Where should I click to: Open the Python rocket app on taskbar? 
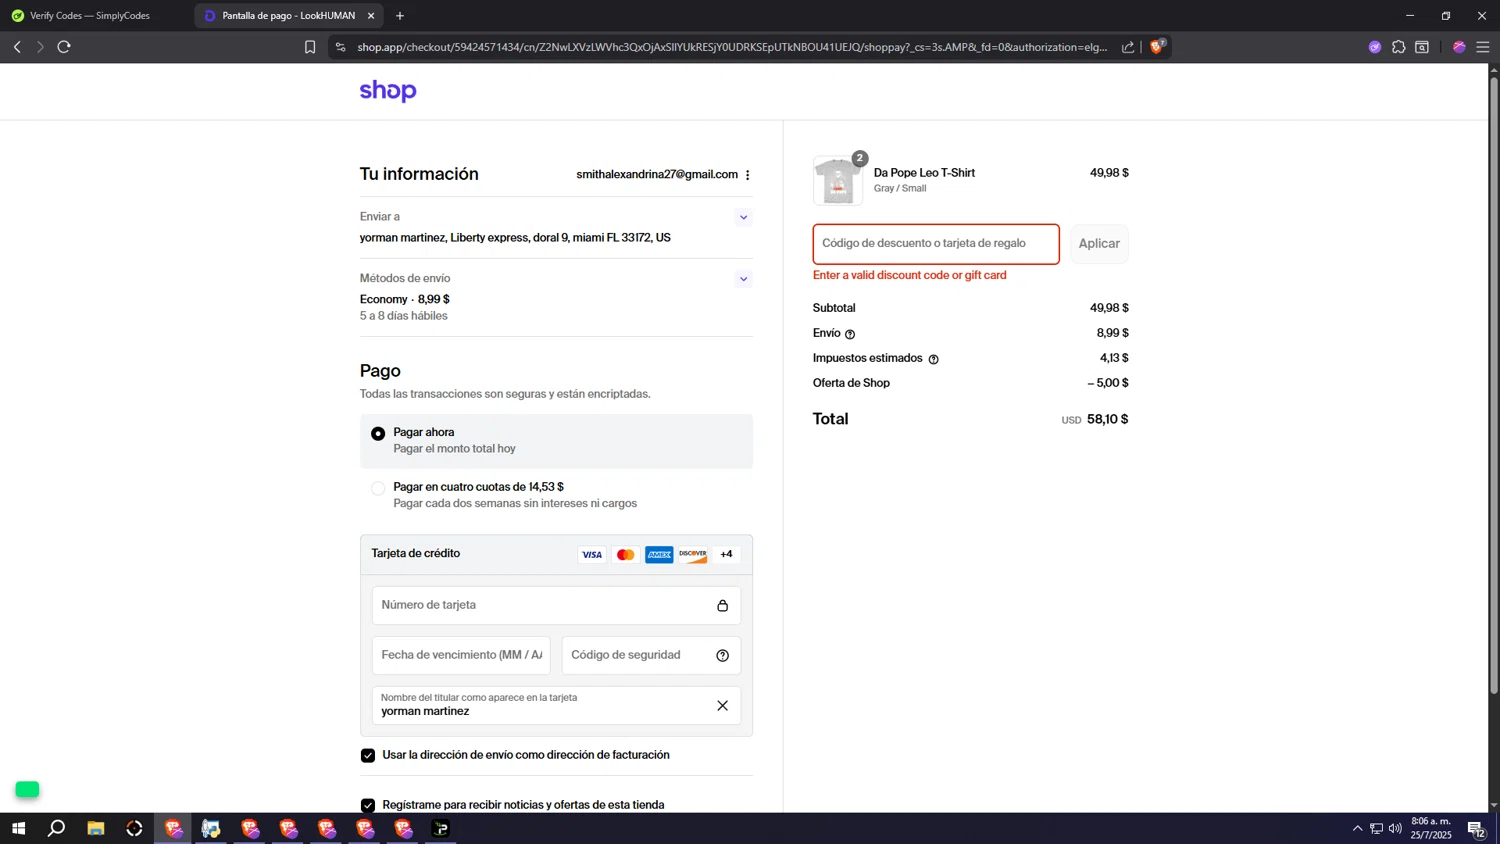(x=211, y=829)
